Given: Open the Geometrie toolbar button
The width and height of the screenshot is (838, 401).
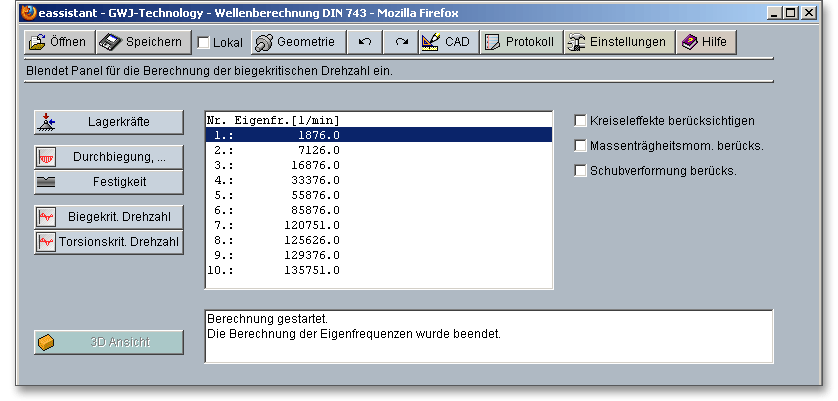Looking at the screenshot, I should (299, 43).
